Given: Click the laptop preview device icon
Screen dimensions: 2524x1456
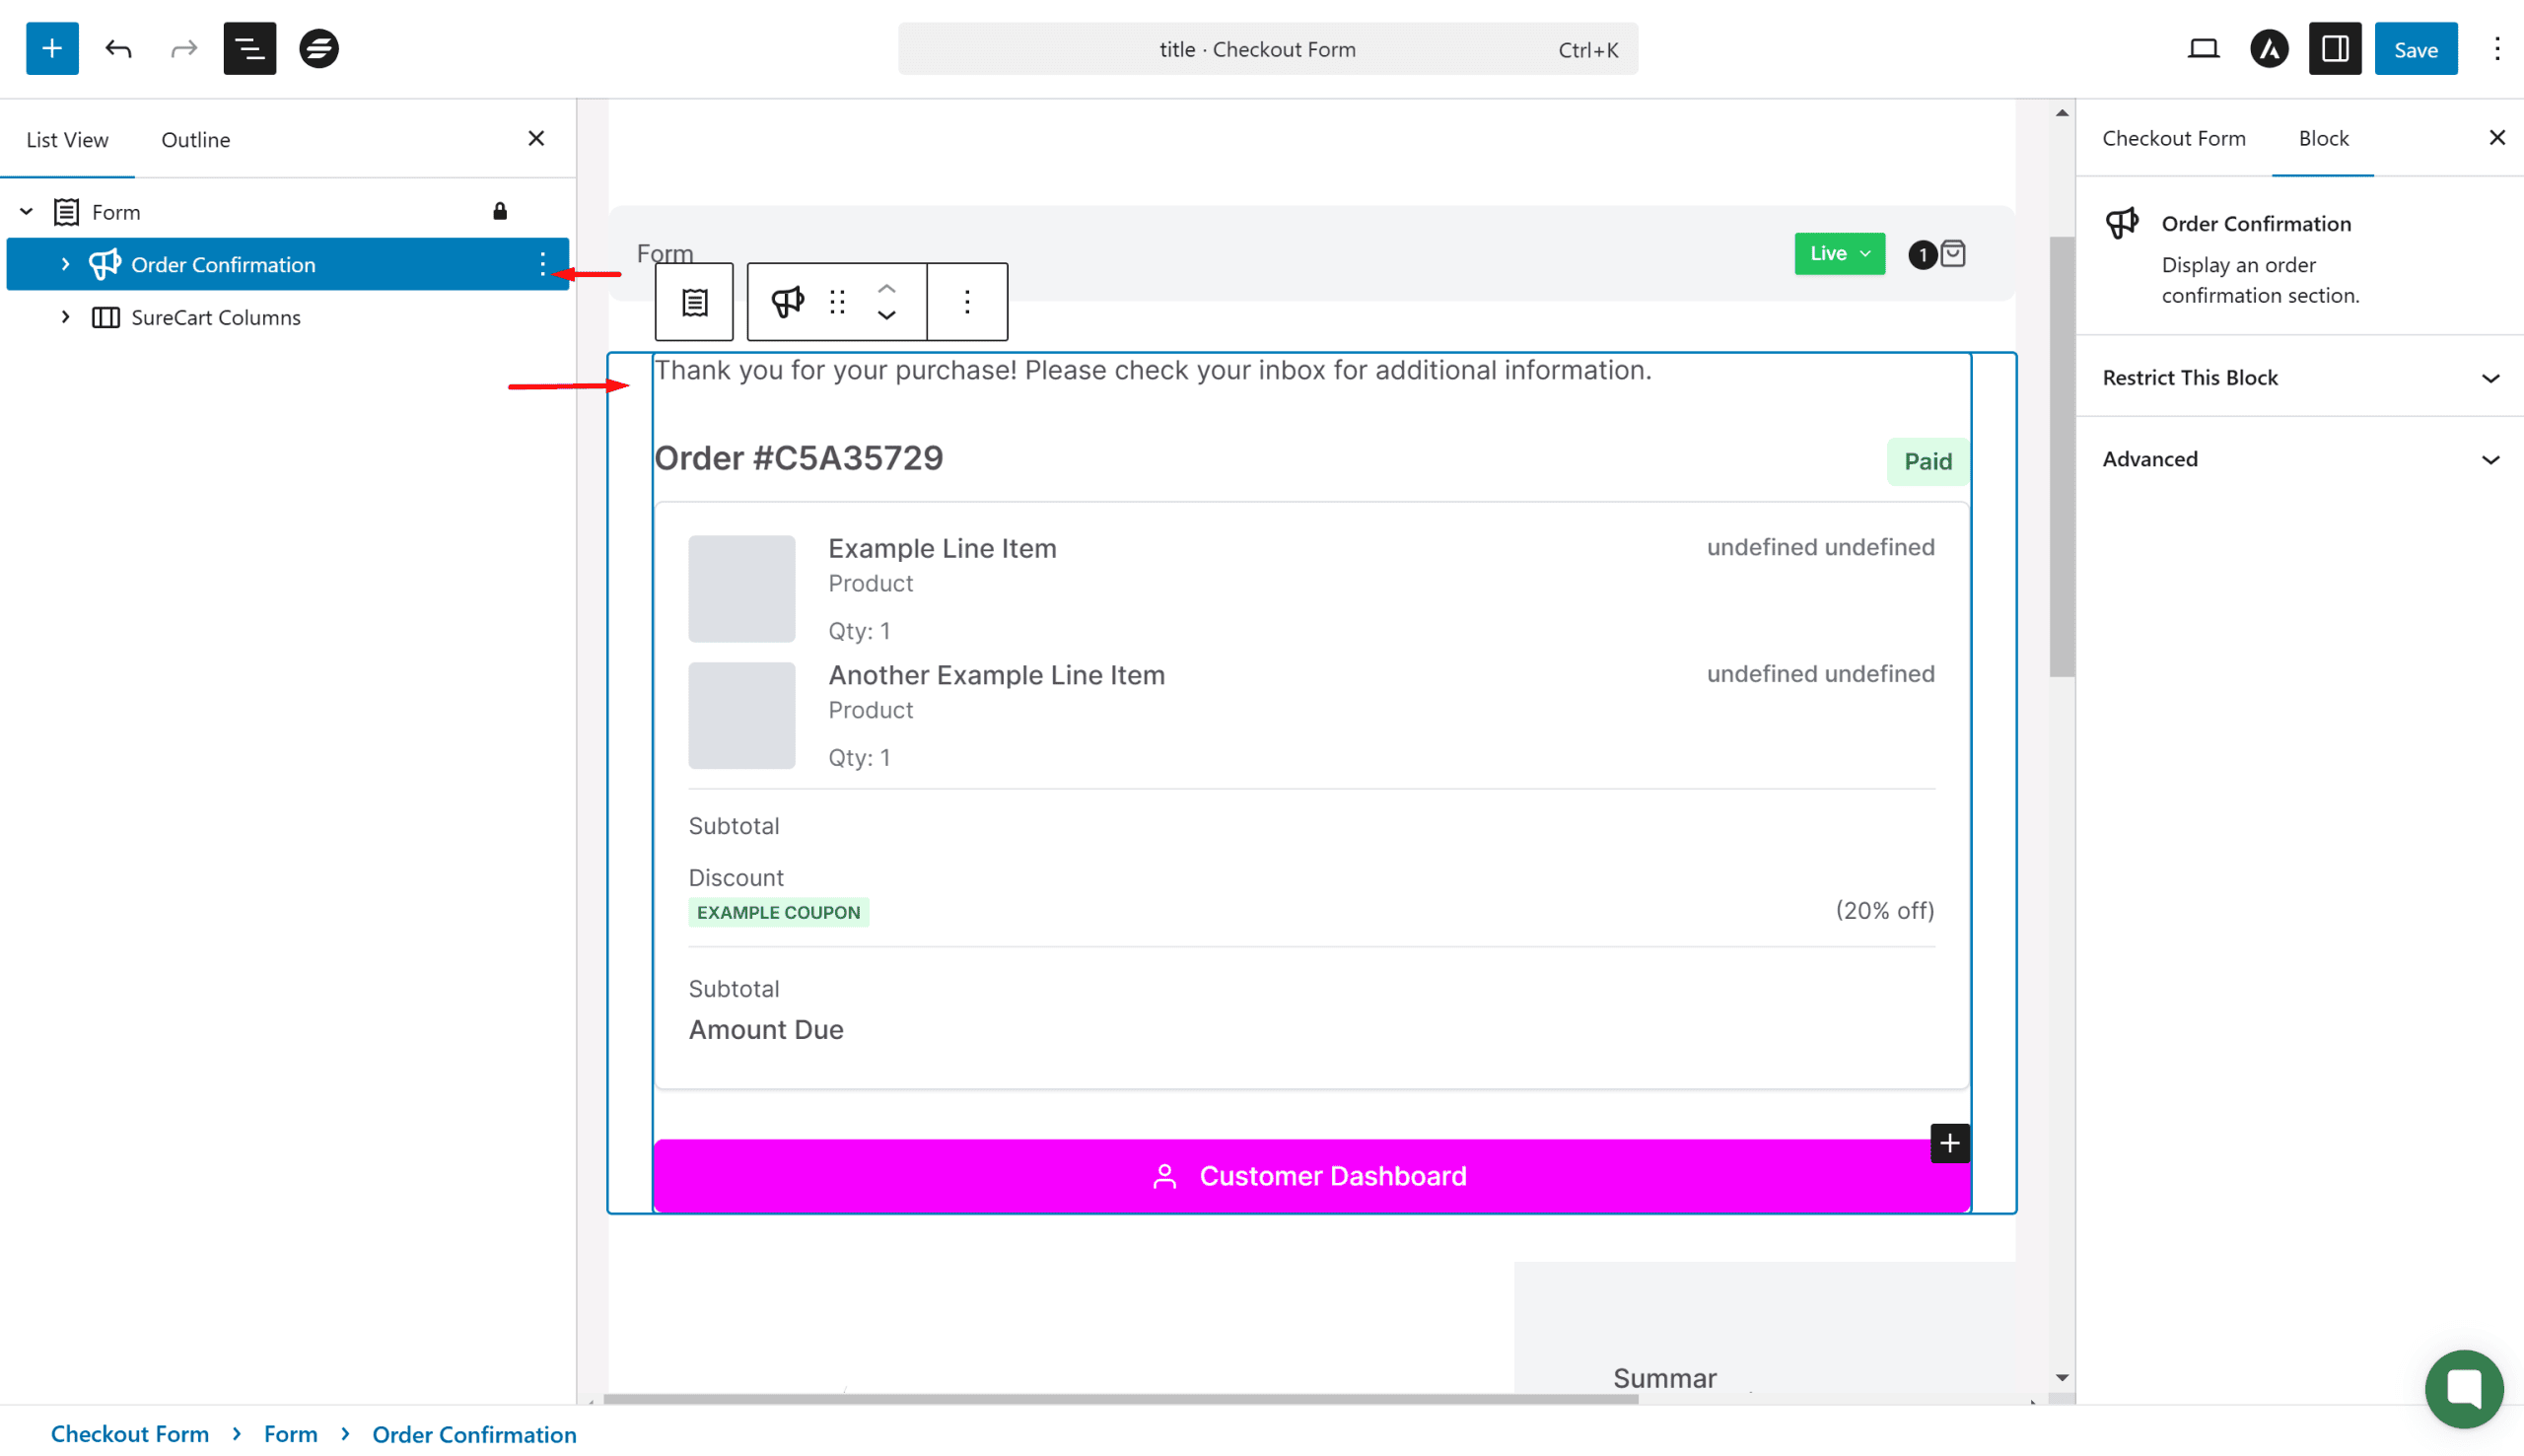Looking at the screenshot, I should click(x=2203, y=49).
